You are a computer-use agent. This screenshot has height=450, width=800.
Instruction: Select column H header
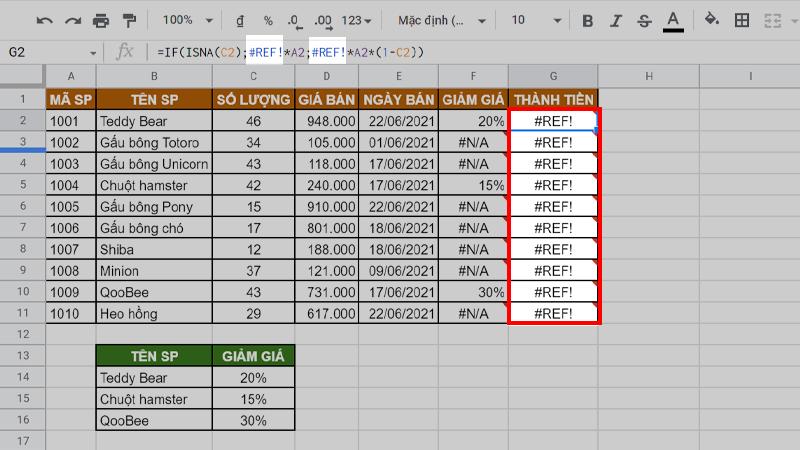(x=649, y=76)
